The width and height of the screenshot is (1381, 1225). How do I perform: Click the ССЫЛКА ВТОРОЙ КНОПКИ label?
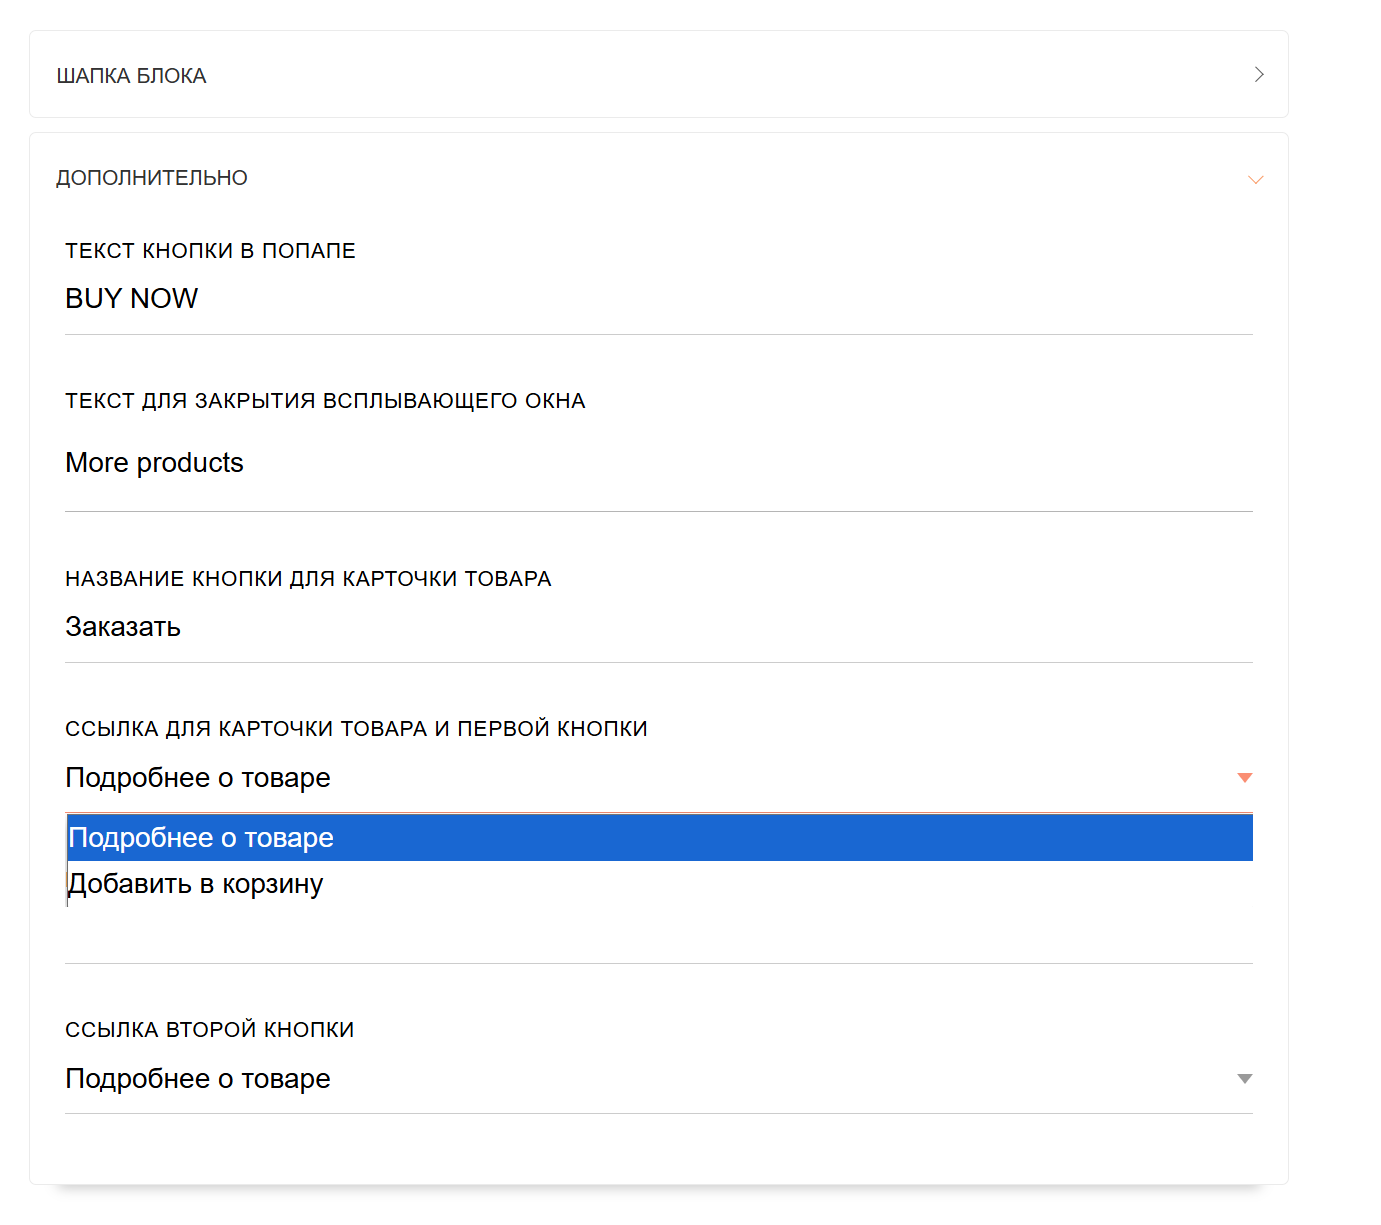210,1030
